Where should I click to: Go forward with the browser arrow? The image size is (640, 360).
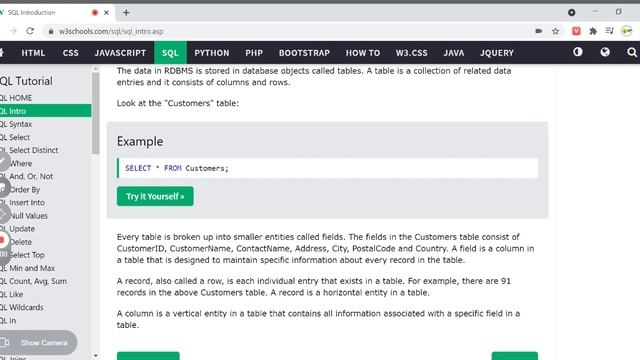coord(13,31)
